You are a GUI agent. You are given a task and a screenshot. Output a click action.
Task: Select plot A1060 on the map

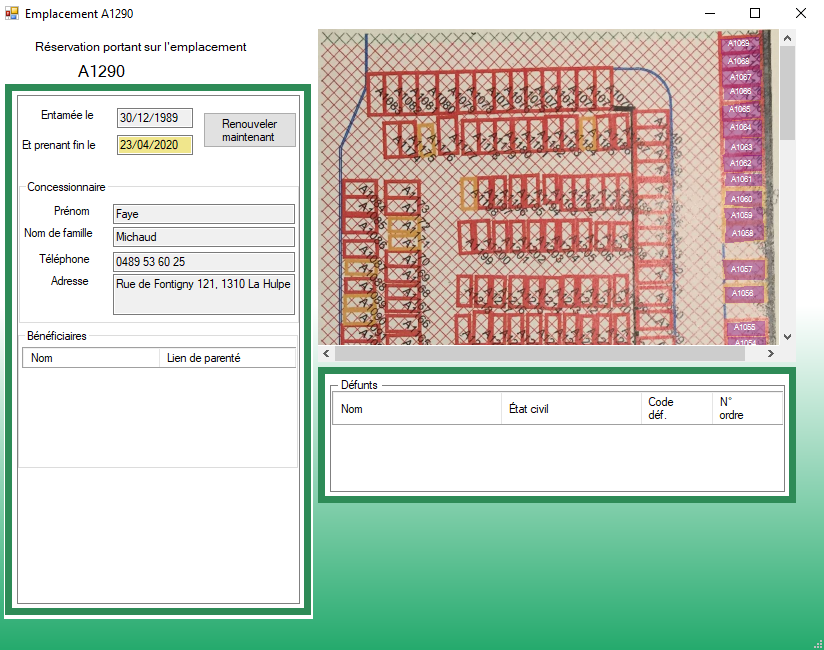pos(742,199)
